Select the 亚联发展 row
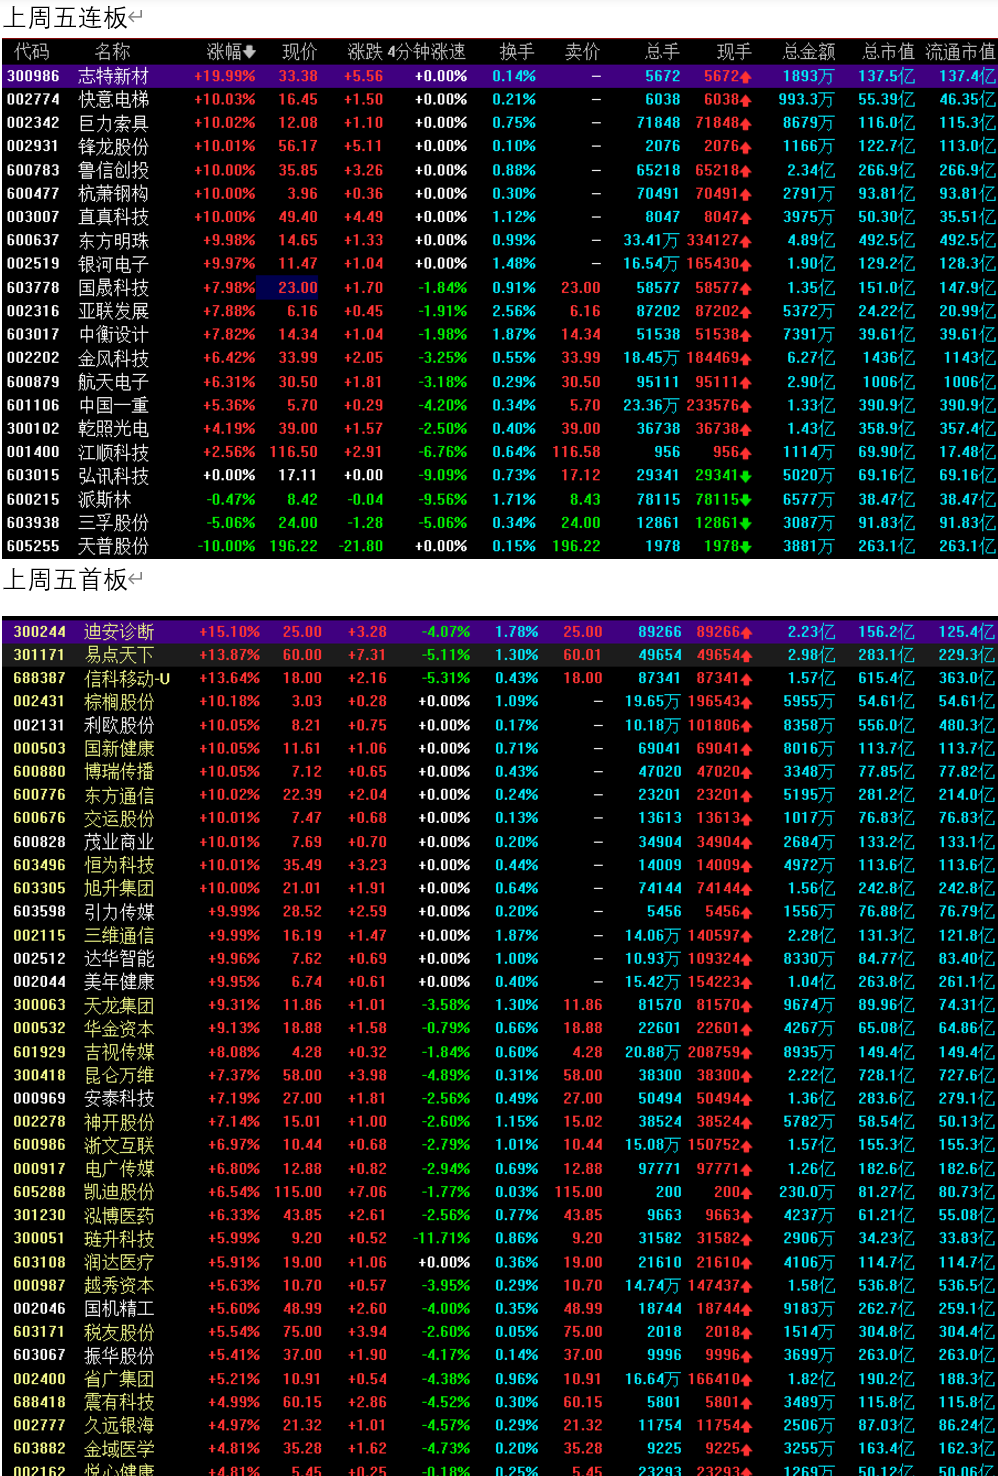Image resolution: width=998 pixels, height=1476 pixels. 499,311
